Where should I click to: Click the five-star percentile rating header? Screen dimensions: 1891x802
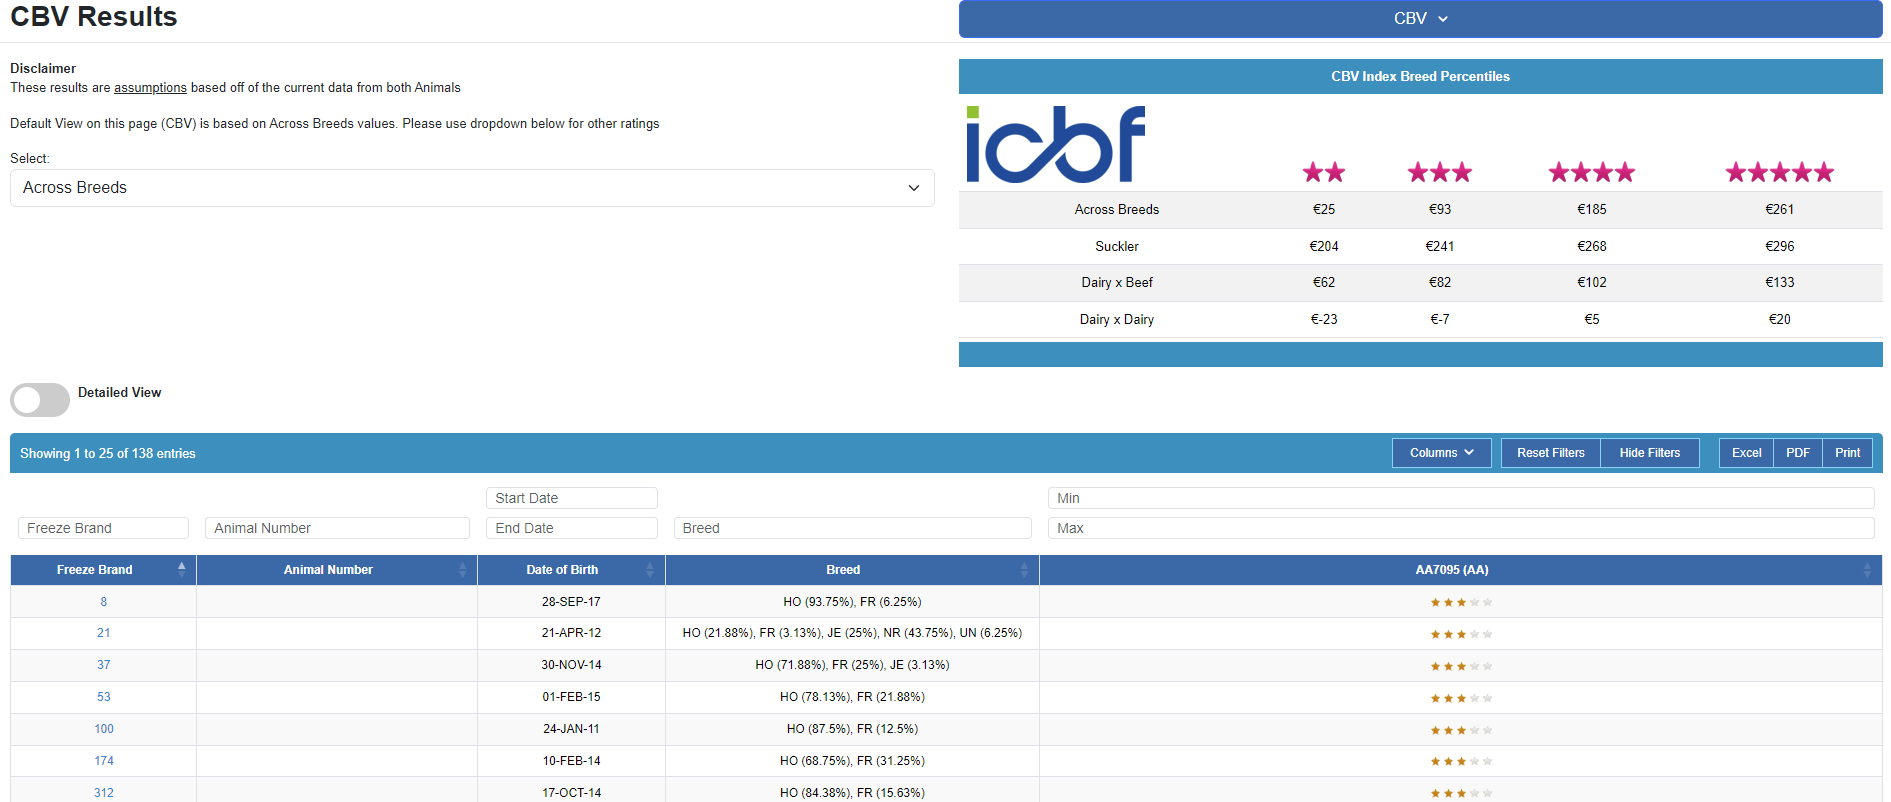(x=1779, y=172)
